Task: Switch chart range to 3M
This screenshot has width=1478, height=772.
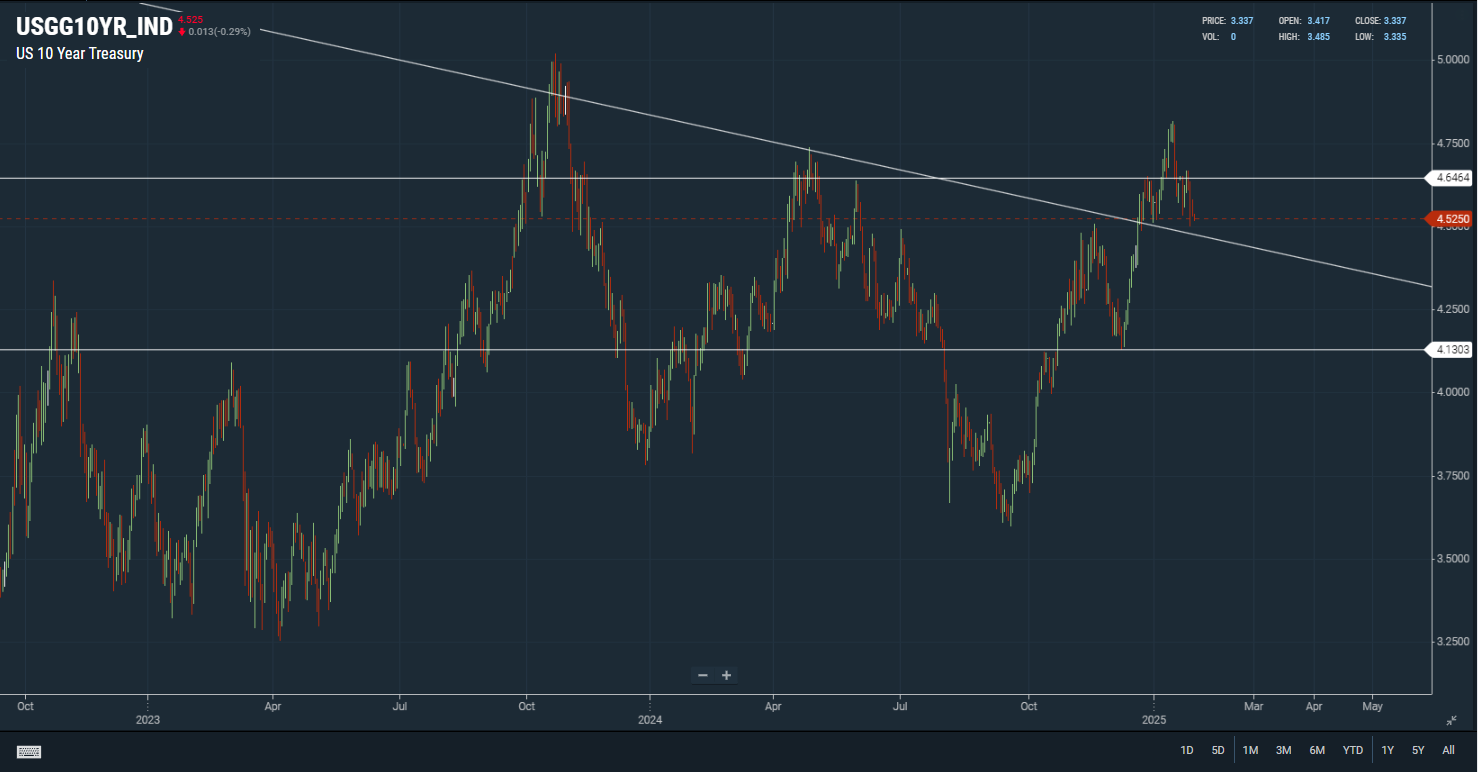Action: click(1284, 750)
